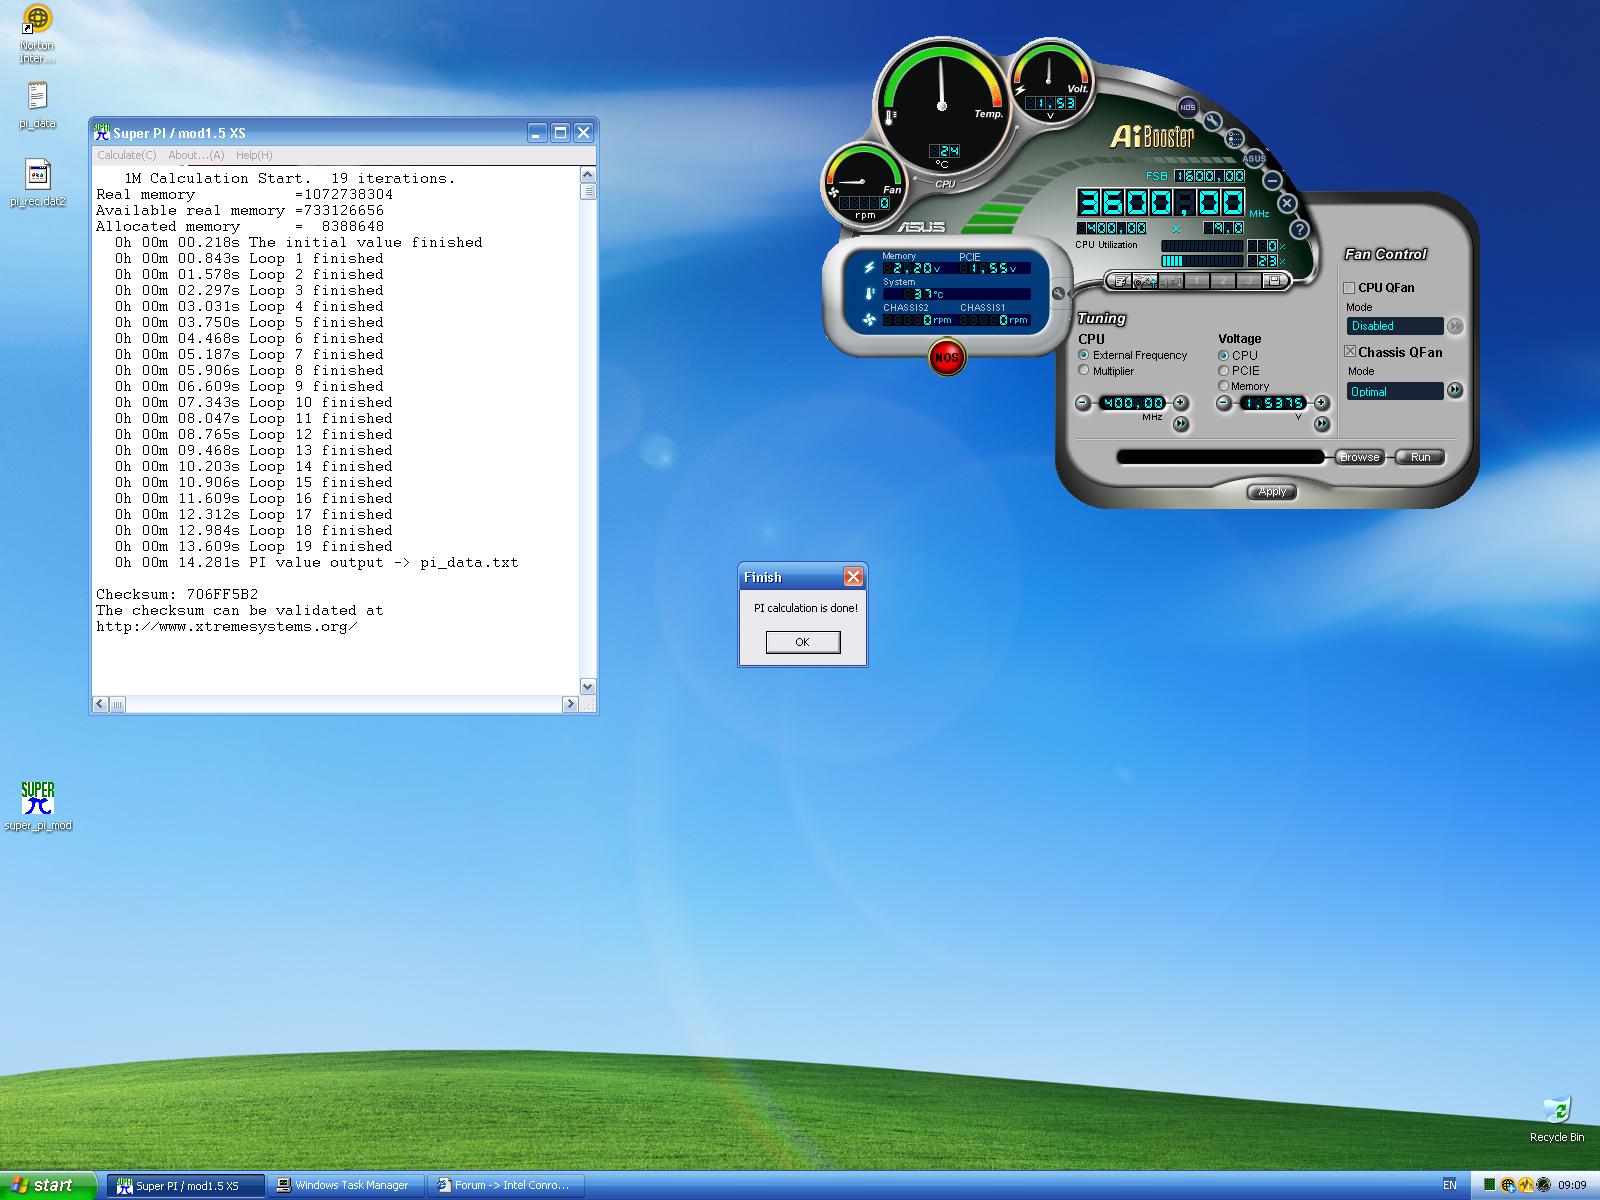Open the wrench settings icon in AI Booster
Viewport: 1600px width, 1200px height.
coord(1212,122)
